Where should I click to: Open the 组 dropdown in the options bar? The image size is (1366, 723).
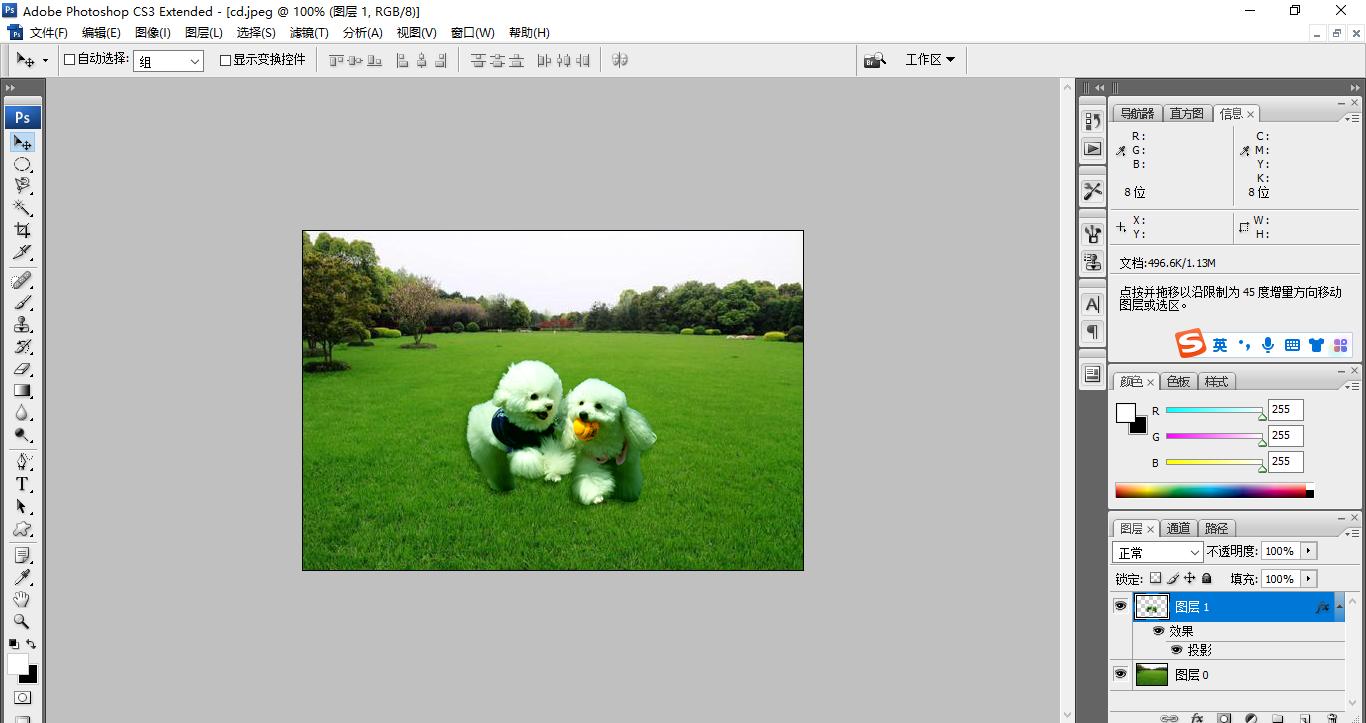coord(196,60)
